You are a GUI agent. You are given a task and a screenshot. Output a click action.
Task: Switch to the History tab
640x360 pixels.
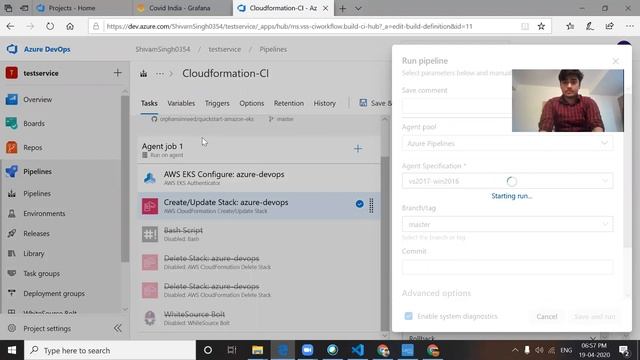[324, 103]
